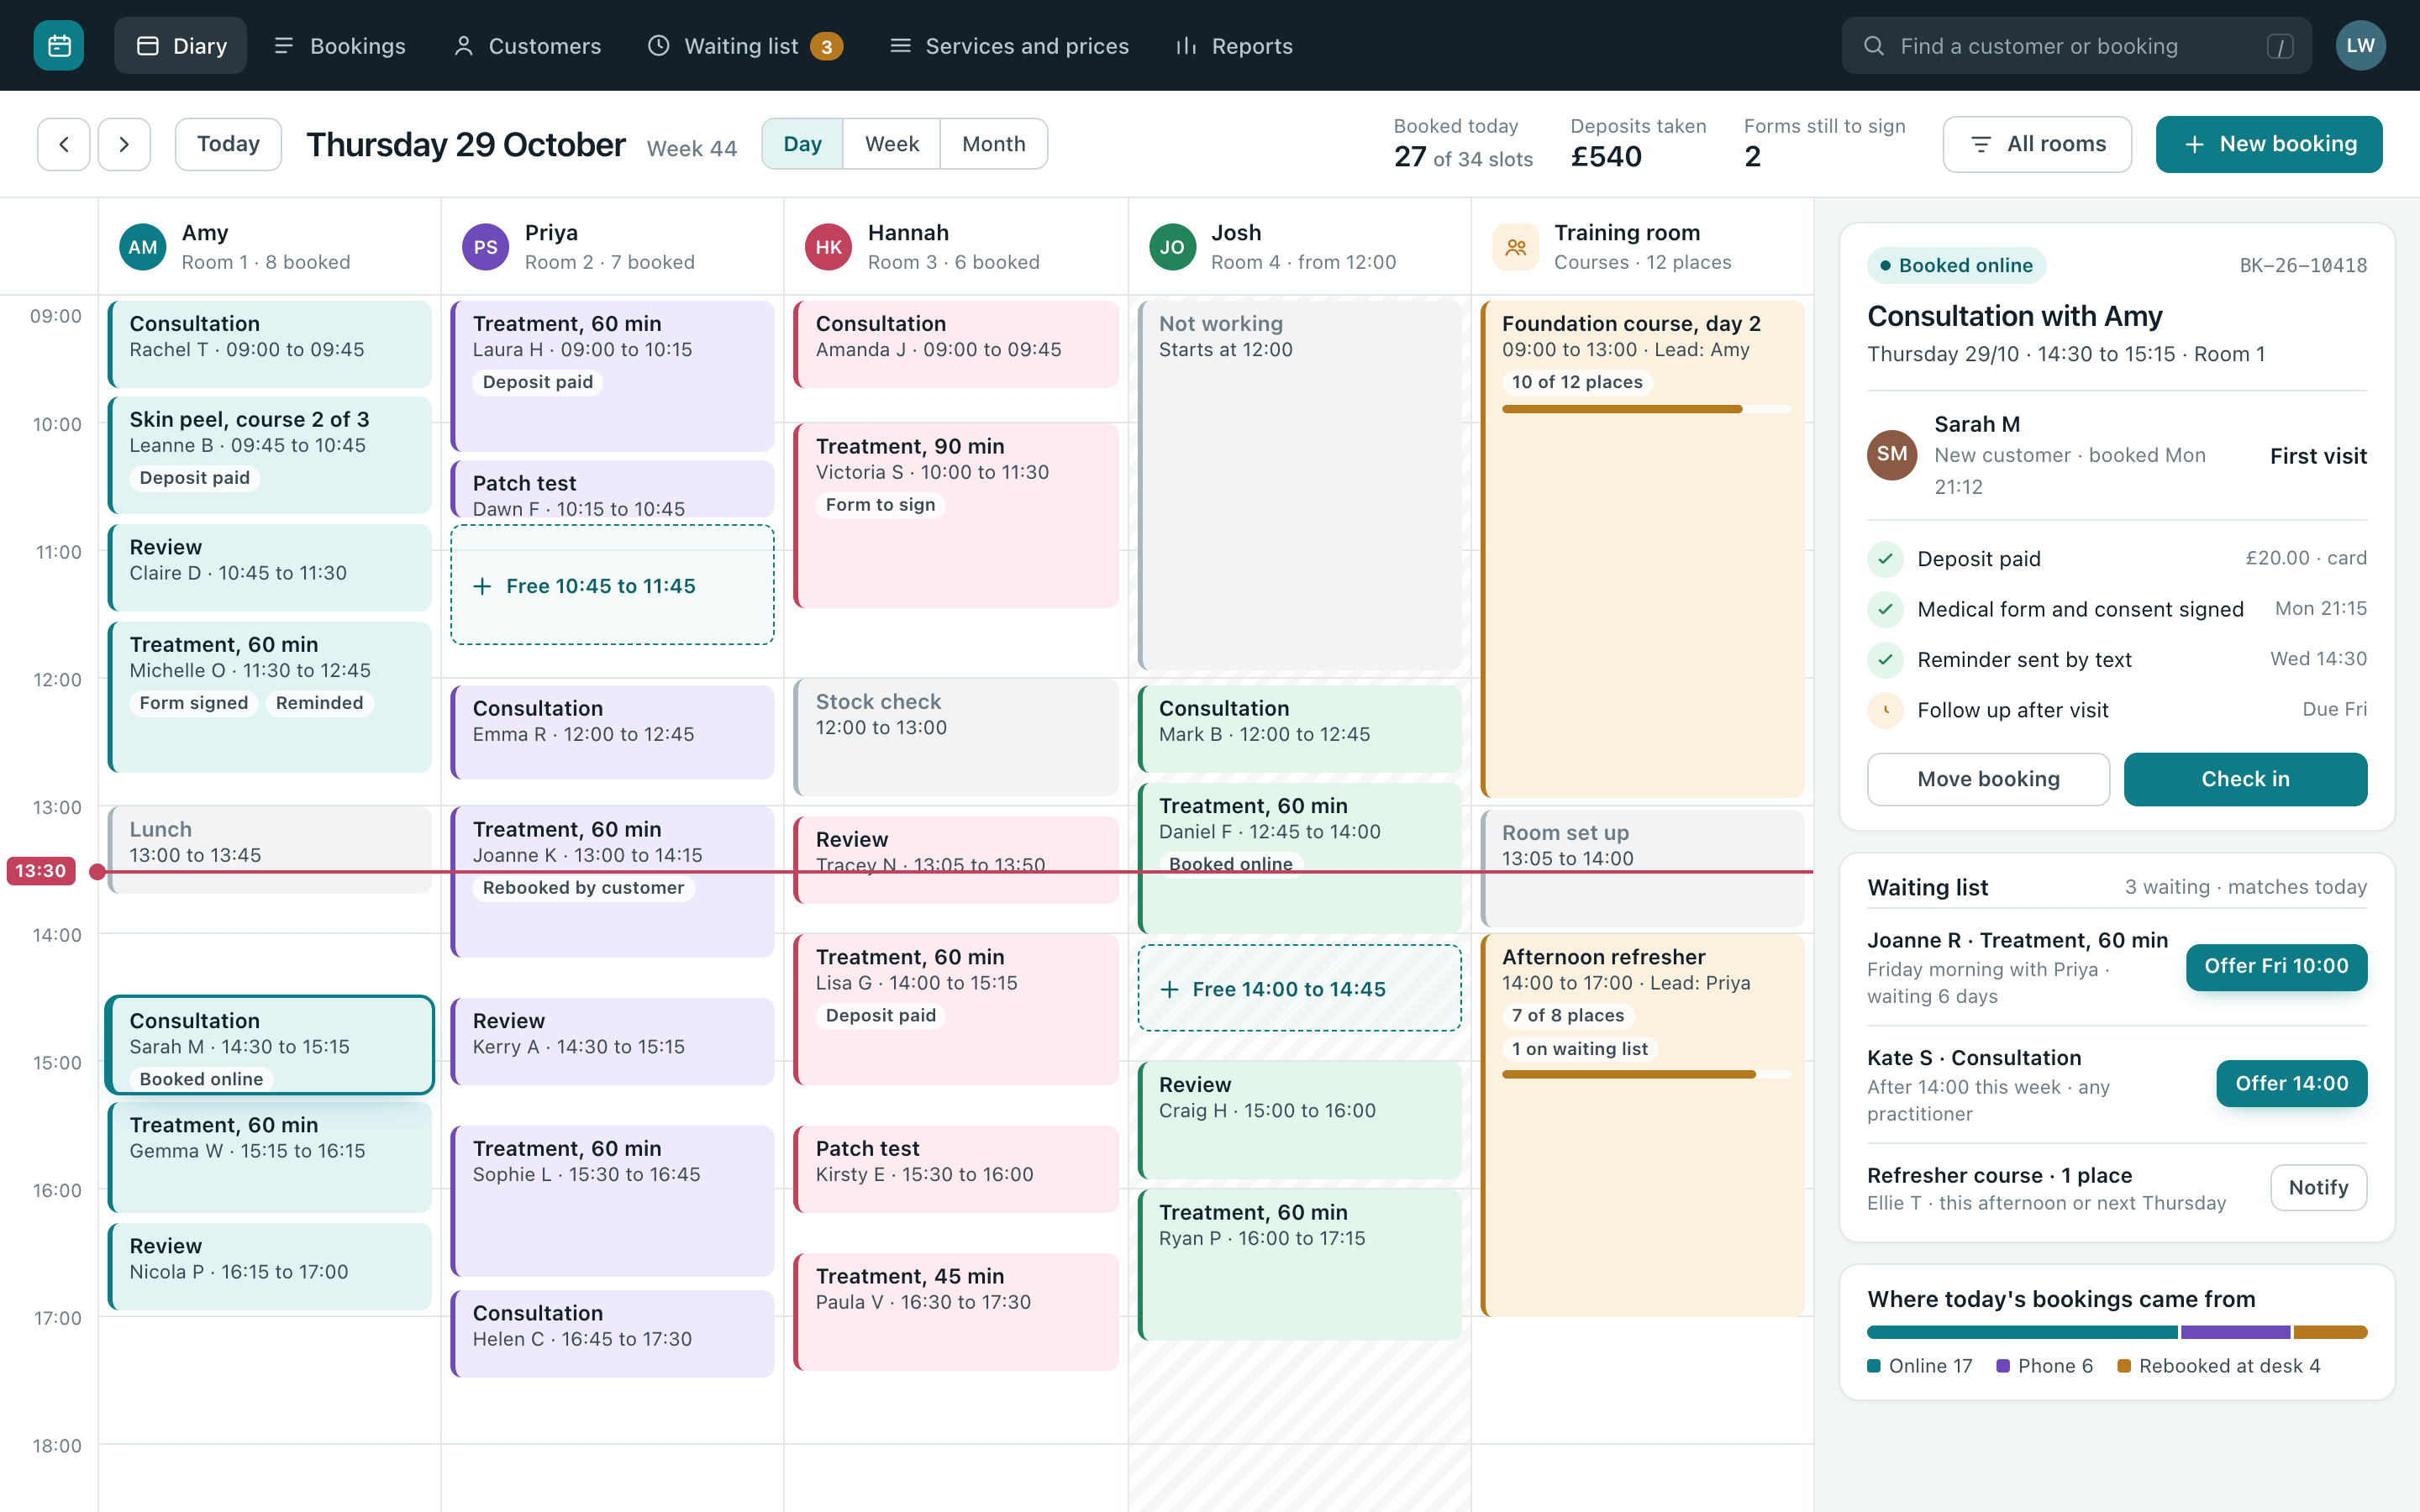Click the Today button

pos(228,144)
